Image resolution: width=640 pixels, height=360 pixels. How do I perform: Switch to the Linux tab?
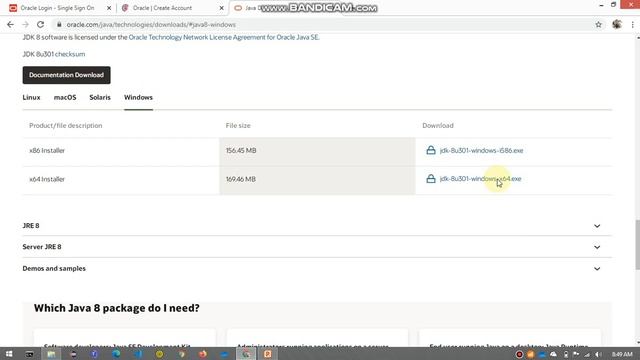coord(31,97)
